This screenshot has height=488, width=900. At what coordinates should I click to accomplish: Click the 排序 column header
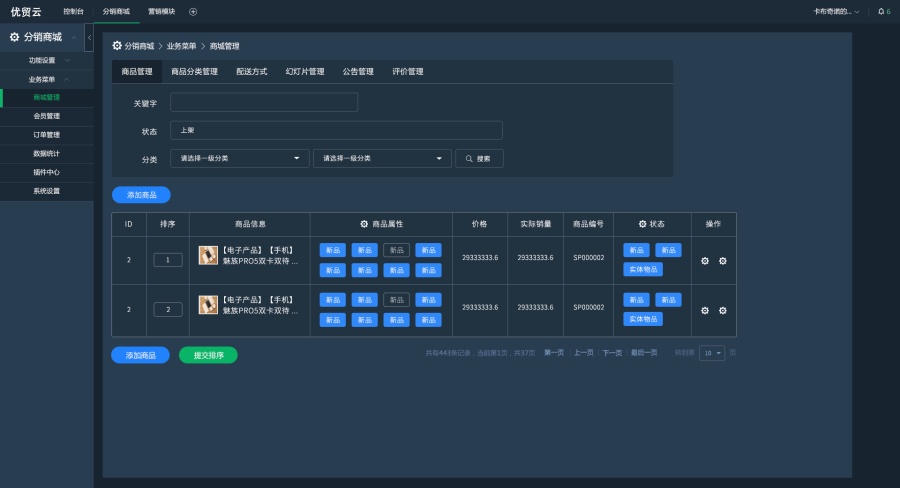coord(168,224)
